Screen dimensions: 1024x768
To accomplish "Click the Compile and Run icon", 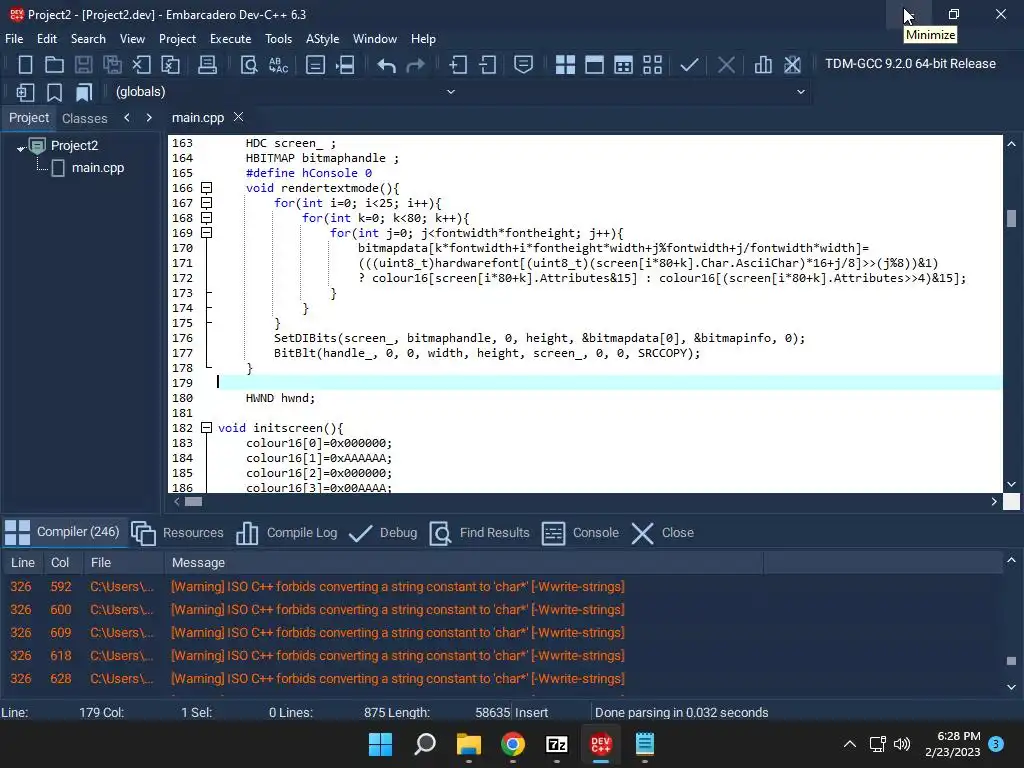I will pos(624,65).
